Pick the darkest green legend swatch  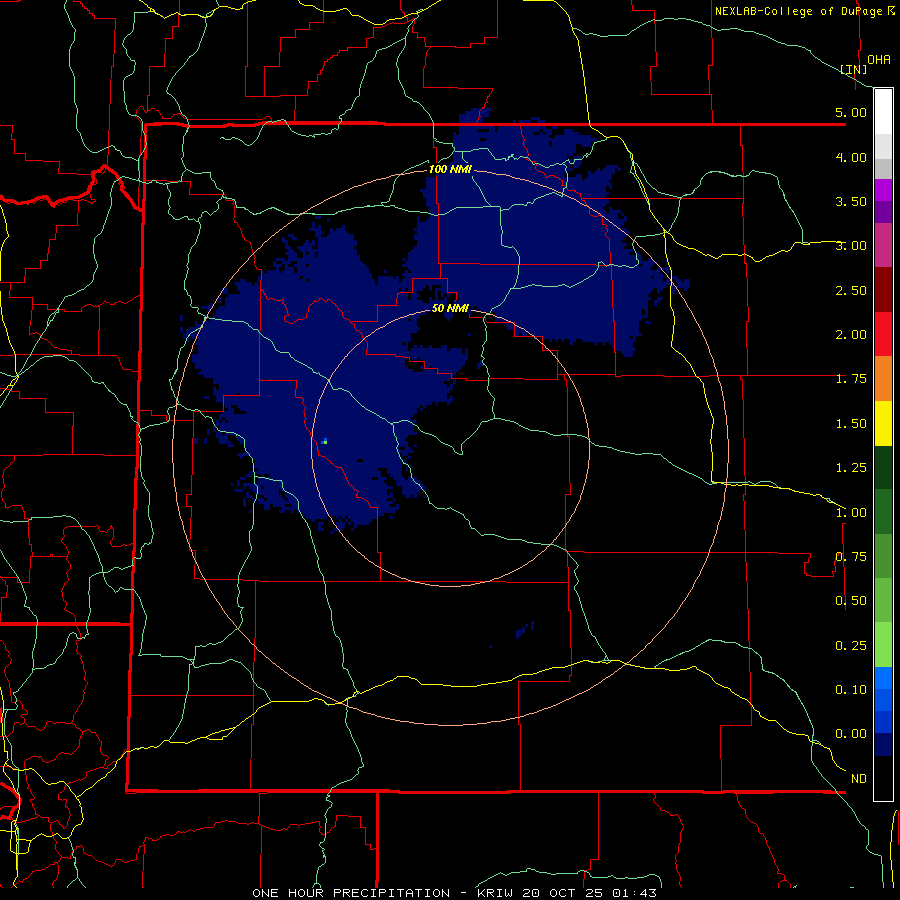pos(883,468)
